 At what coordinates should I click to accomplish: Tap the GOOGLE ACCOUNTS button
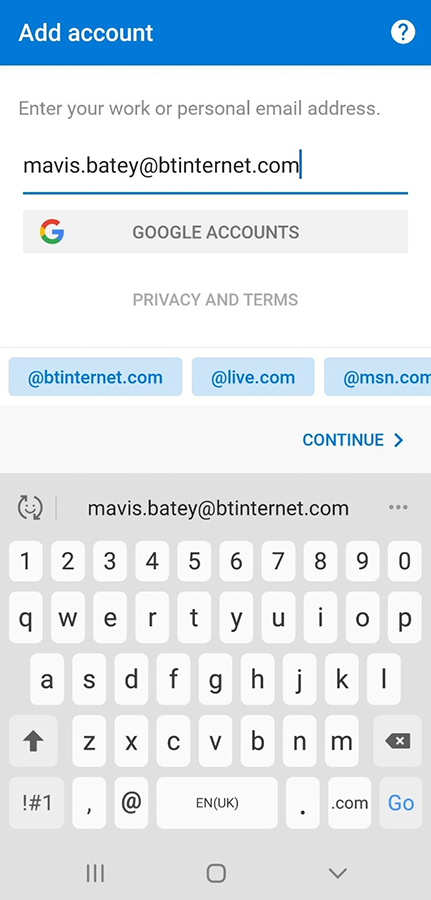click(215, 232)
